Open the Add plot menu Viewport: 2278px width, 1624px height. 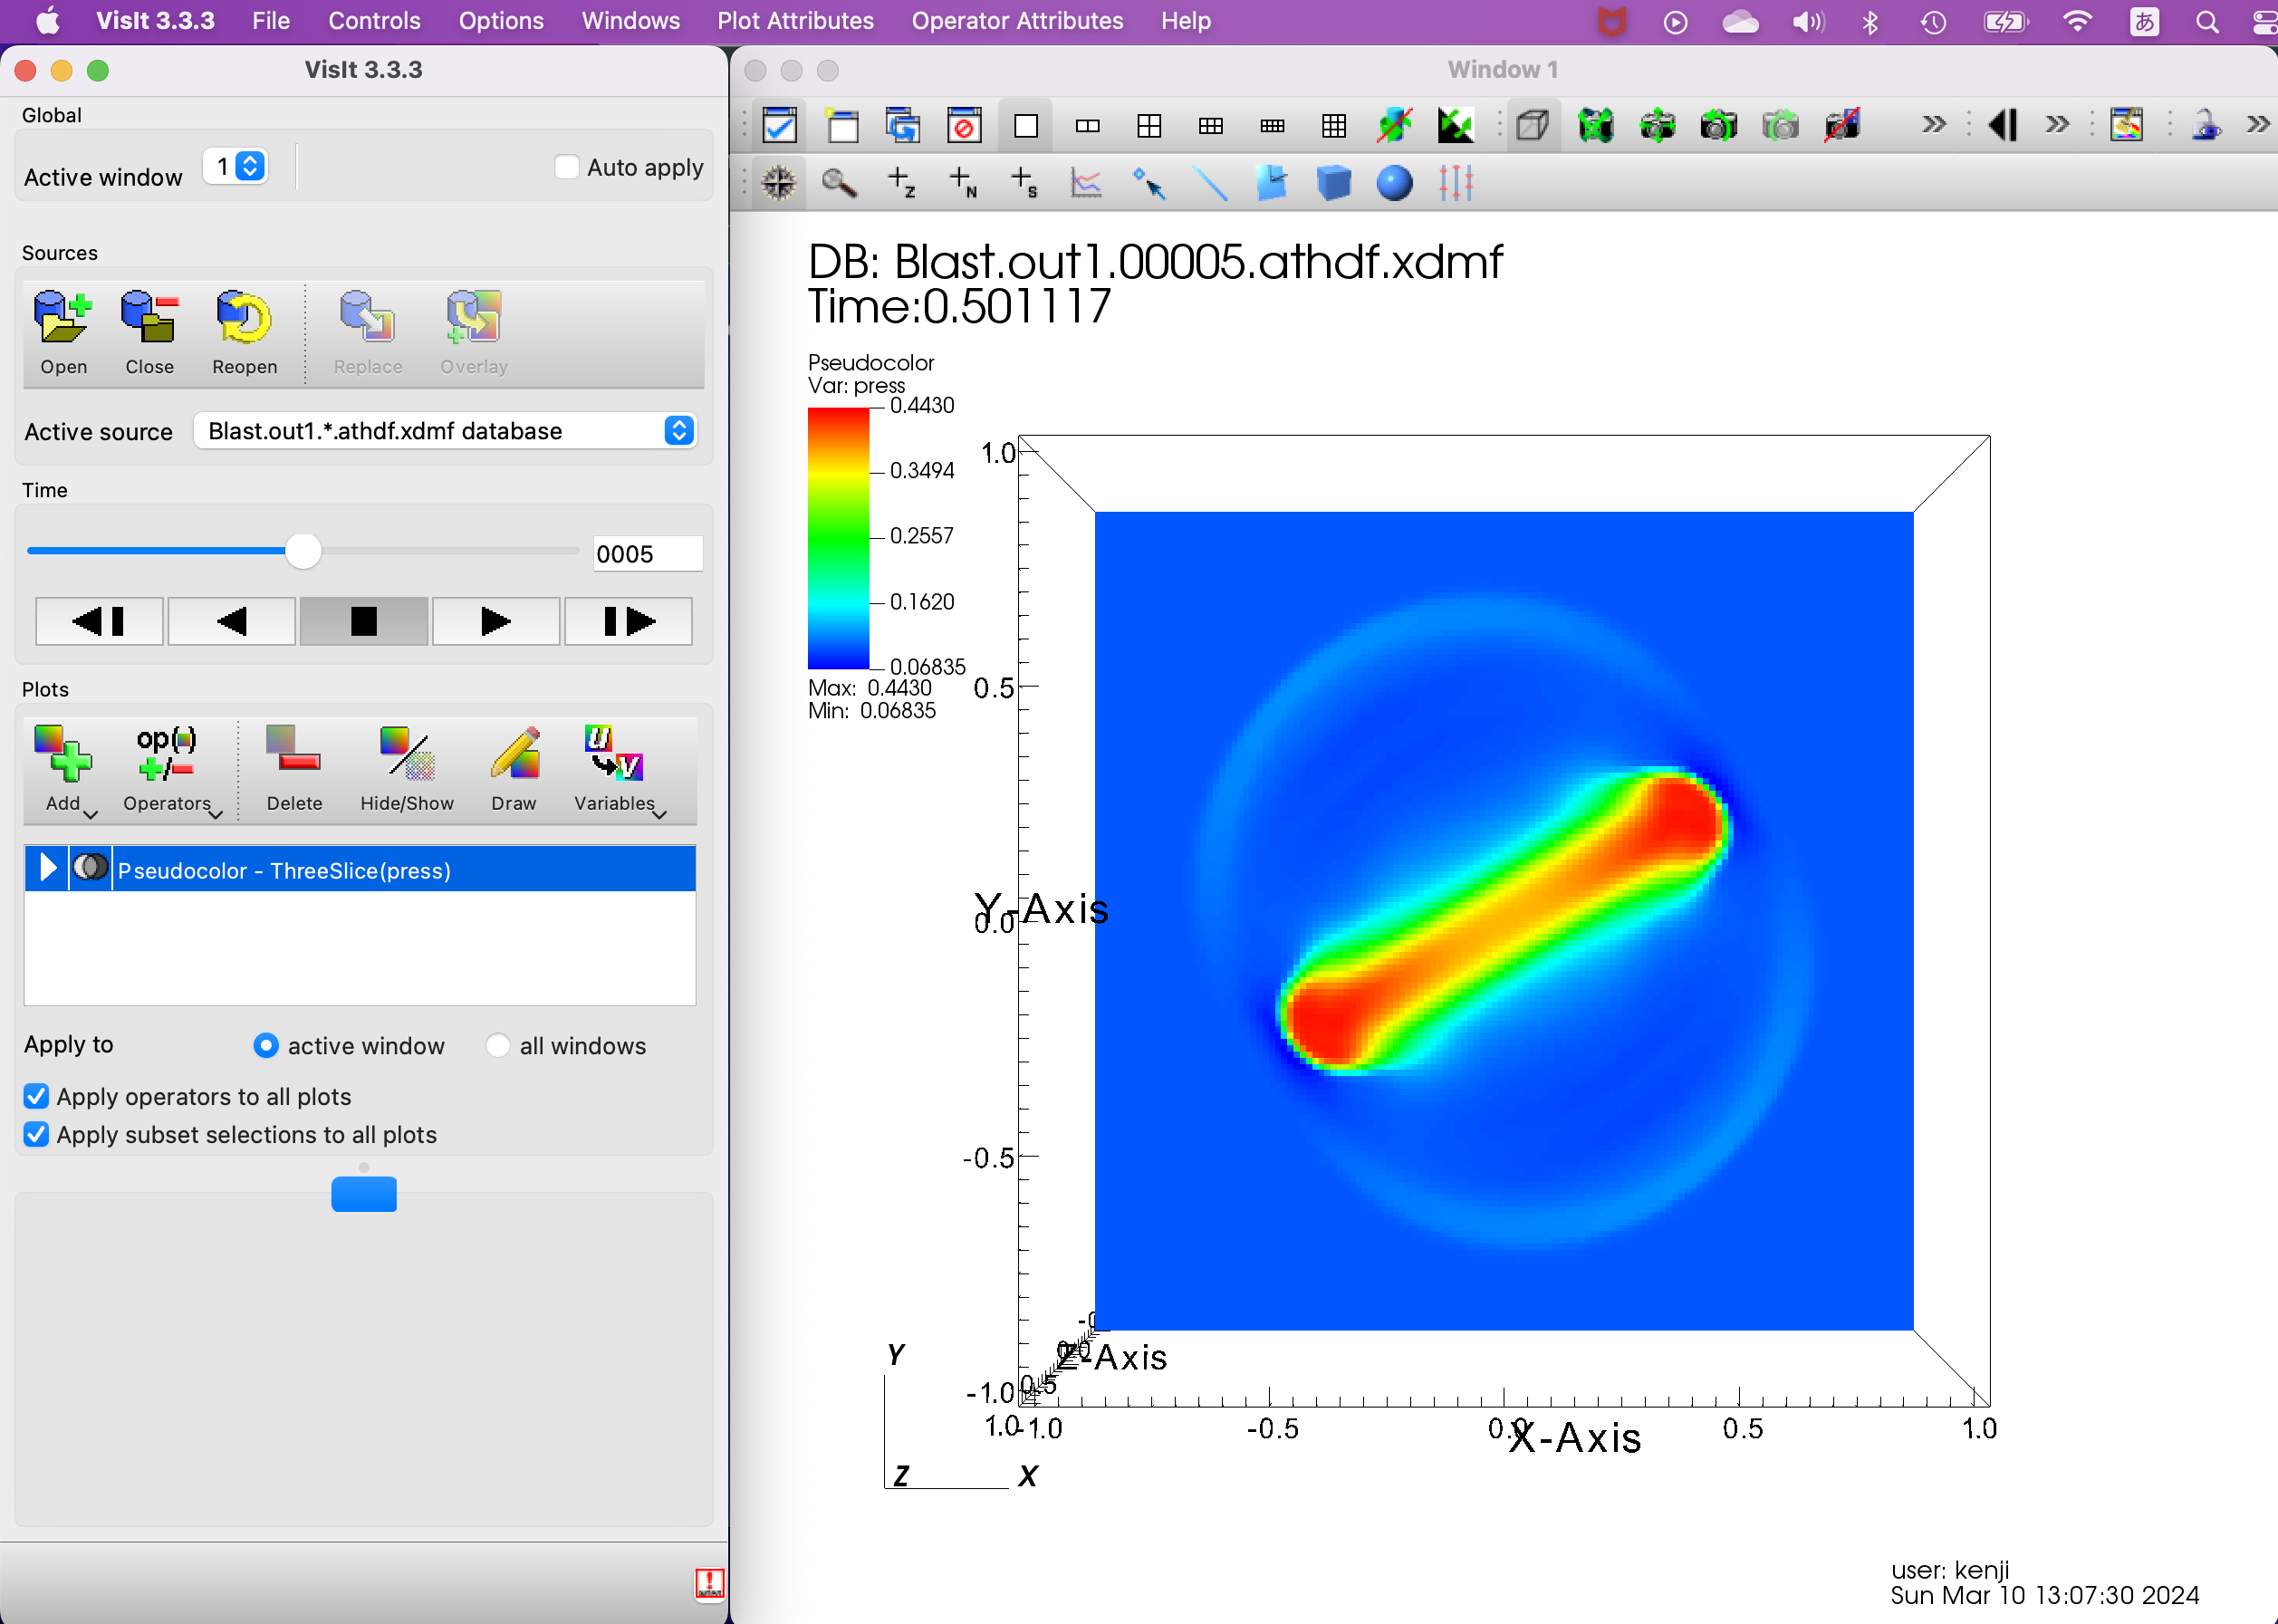click(x=65, y=768)
